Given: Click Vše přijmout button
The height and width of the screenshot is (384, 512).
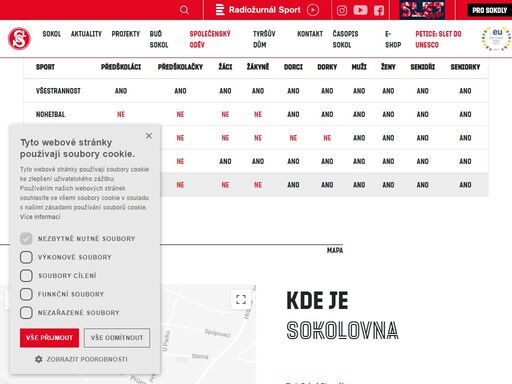Looking at the screenshot, I should coord(49,338).
